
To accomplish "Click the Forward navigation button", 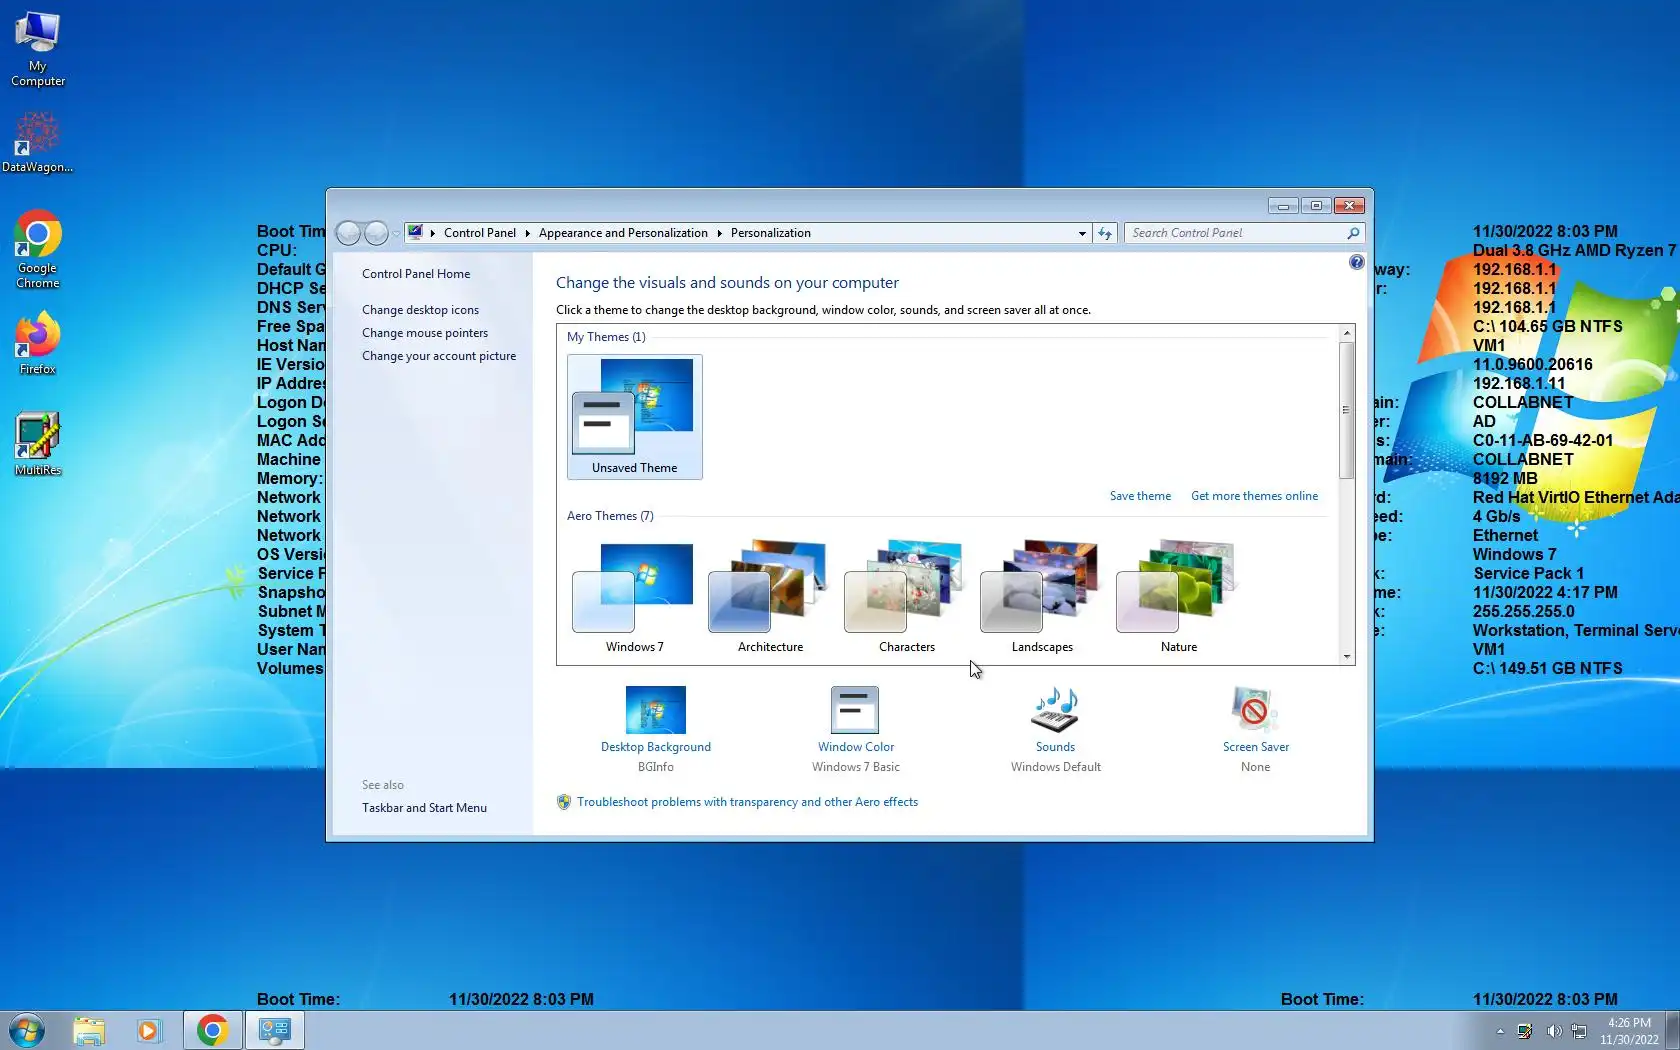I will pos(376,233).
